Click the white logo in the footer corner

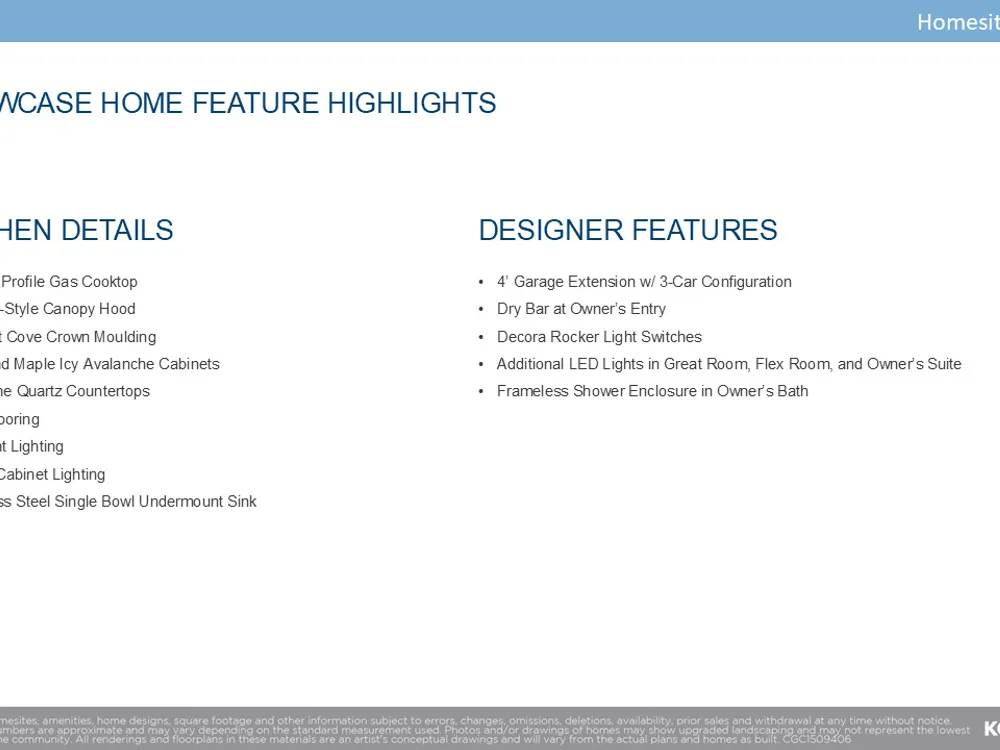(x=990, y=728)
